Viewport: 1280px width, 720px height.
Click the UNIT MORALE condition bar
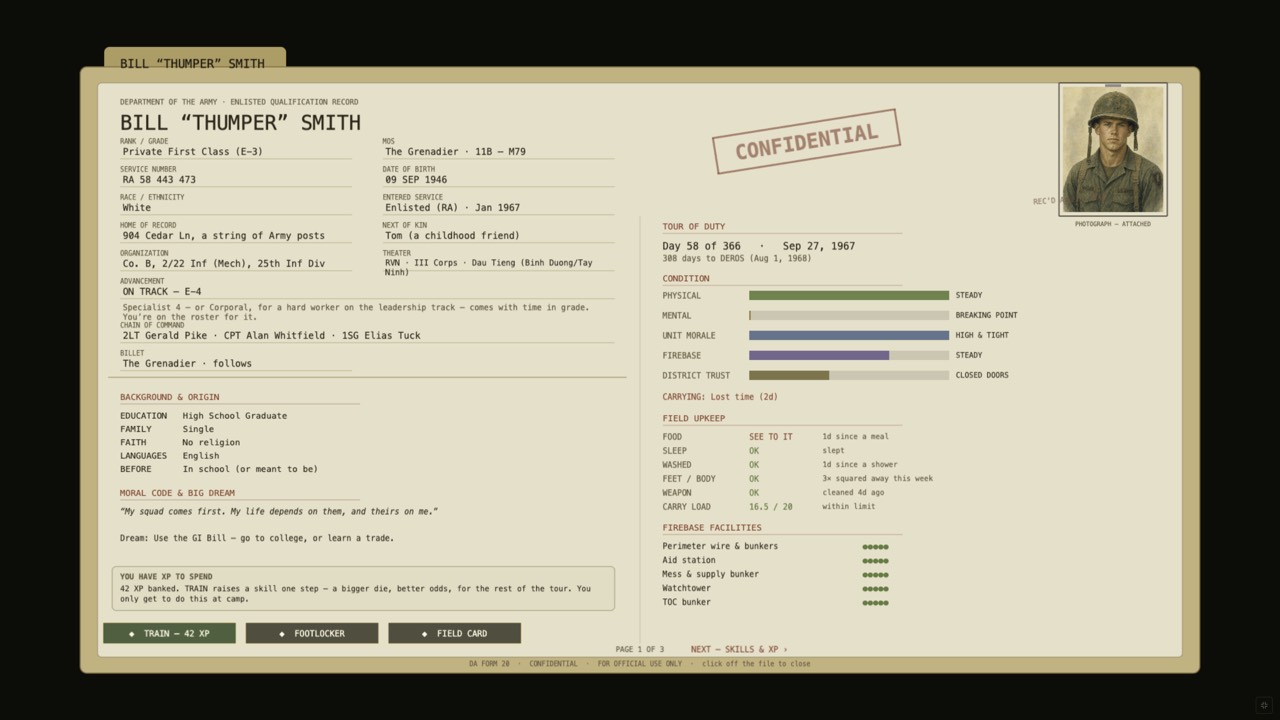(849, 335)
